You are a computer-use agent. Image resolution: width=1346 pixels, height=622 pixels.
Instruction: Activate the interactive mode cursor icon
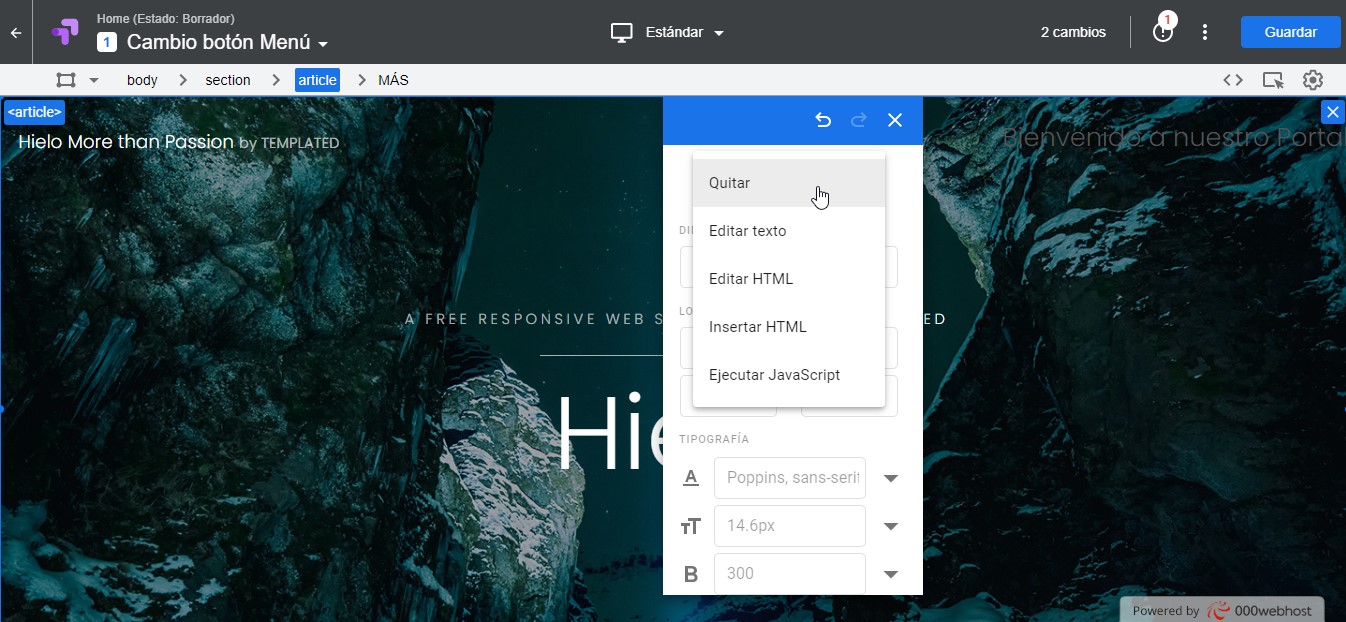click(1272, 80)
